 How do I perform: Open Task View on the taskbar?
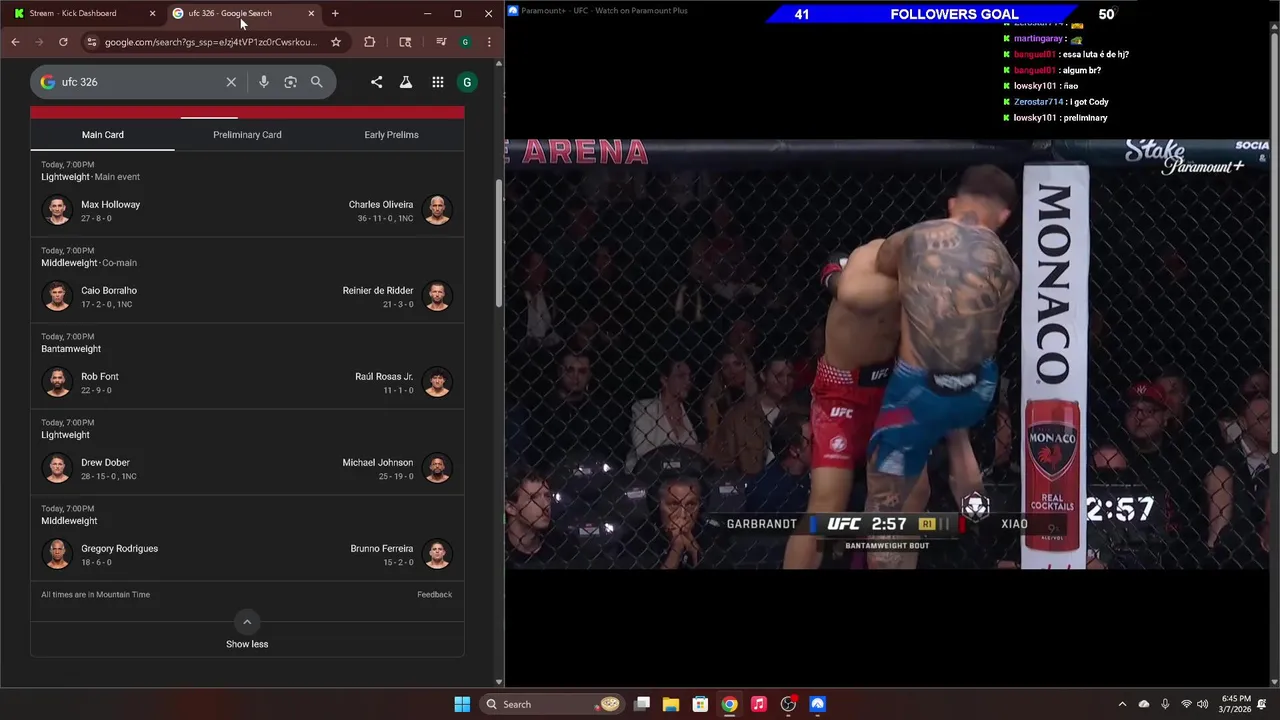coord(642,704)
